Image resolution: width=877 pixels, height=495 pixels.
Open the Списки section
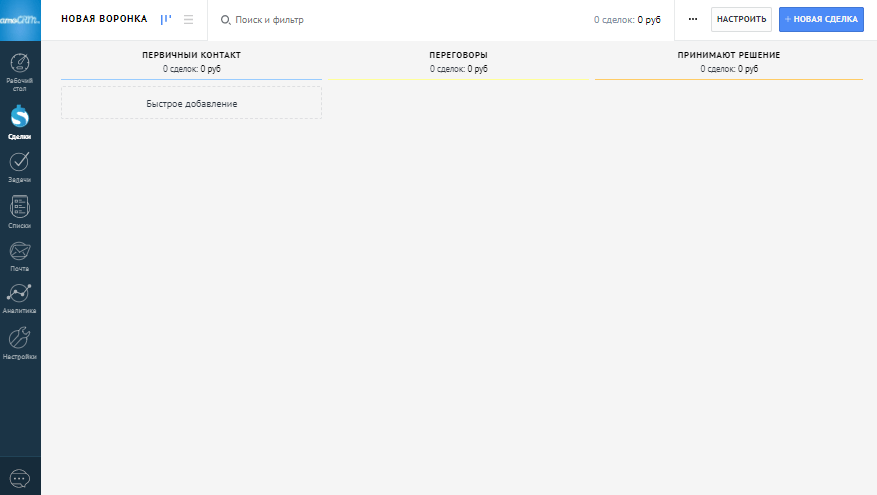[x=20, y=212]
